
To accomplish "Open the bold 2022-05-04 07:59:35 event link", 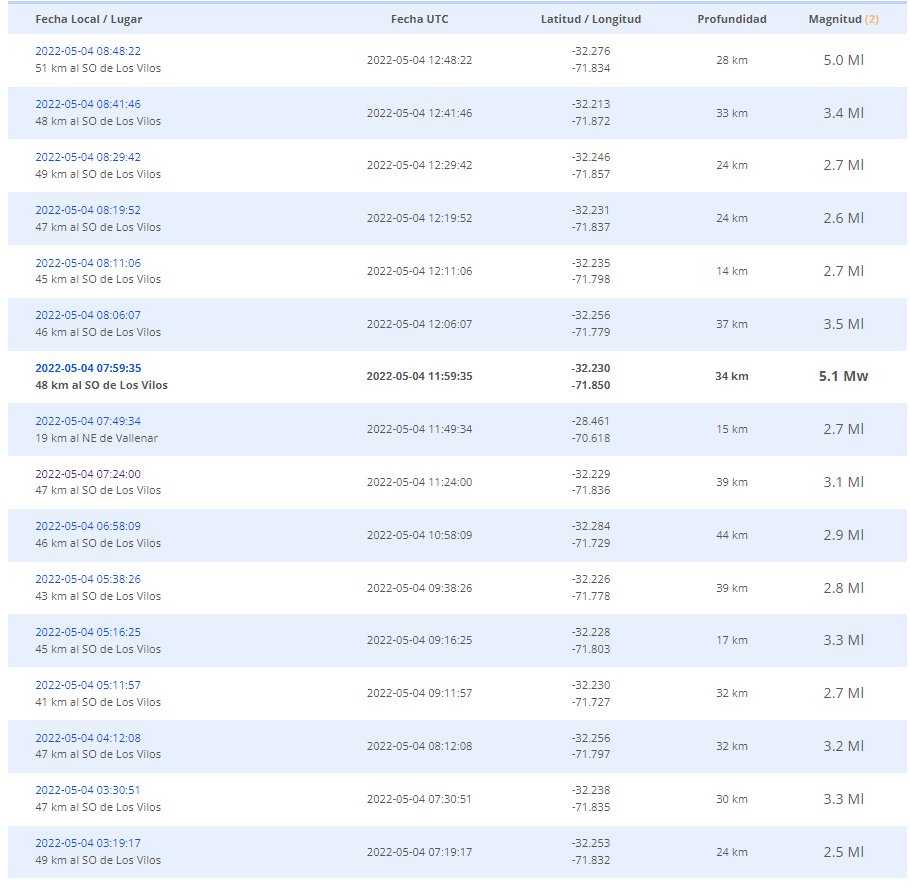I will pos(88,368).
